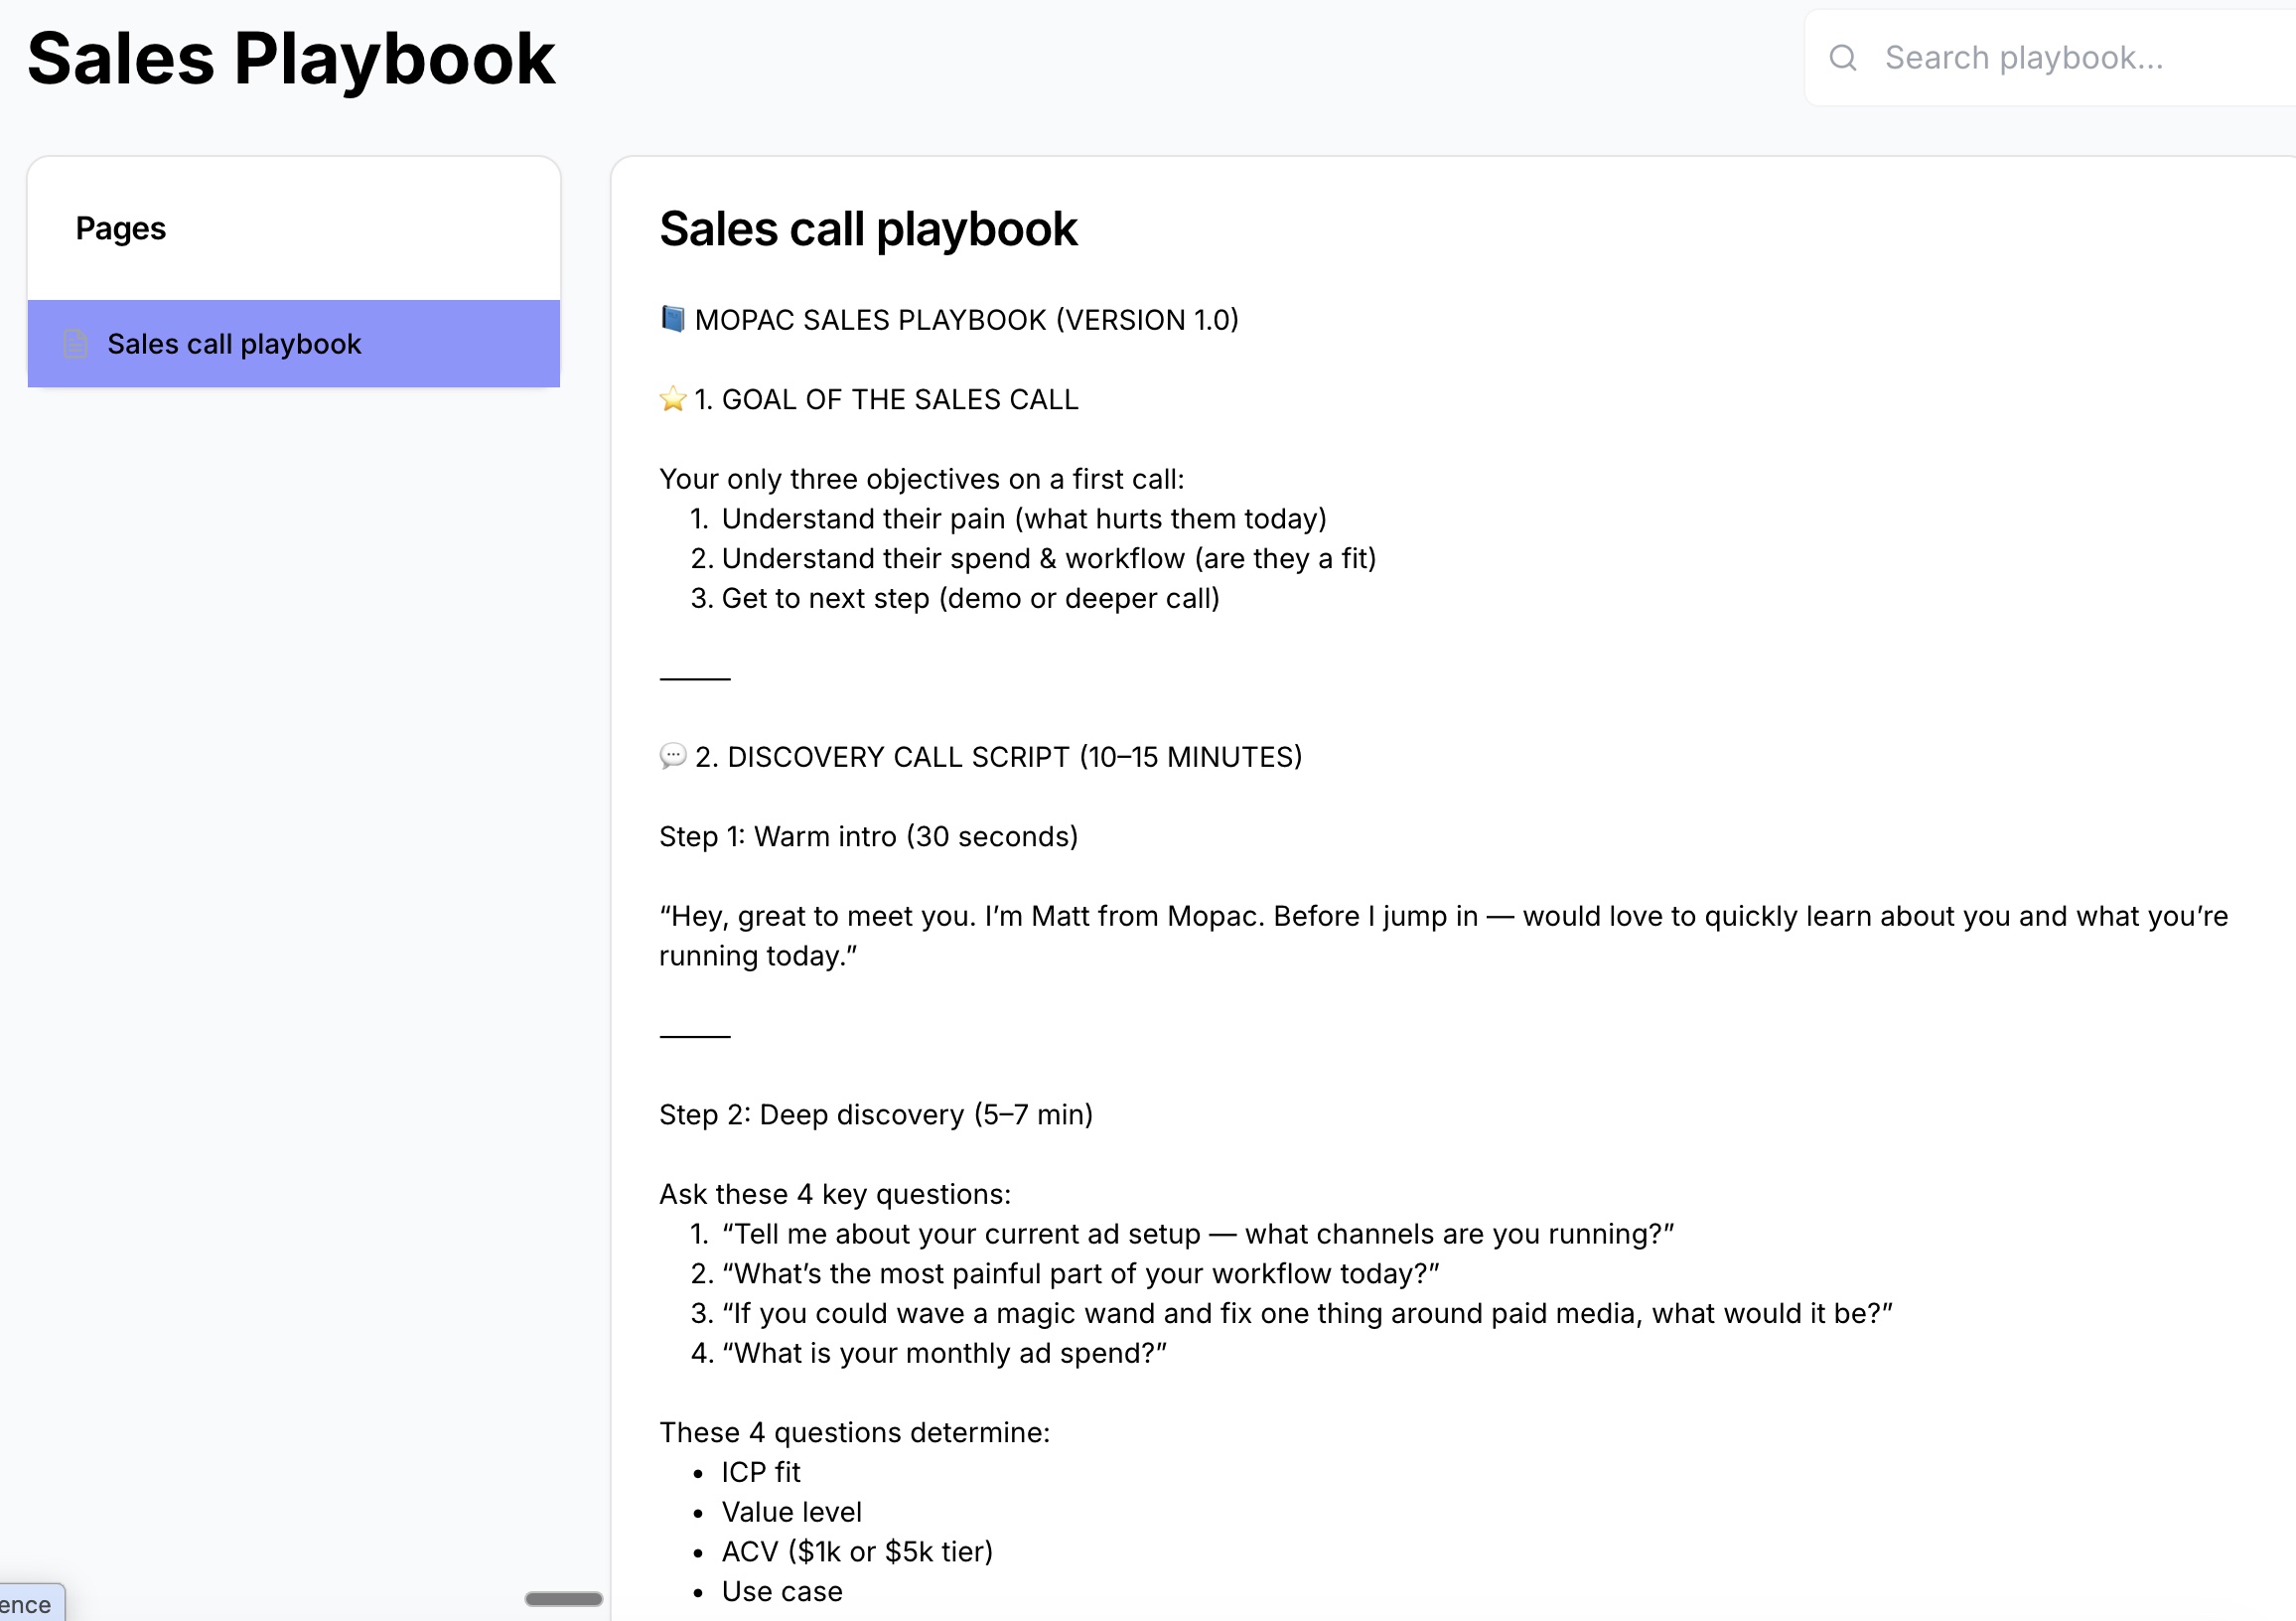Click the GOAL OF THE SALES CALL heading
Image resolution: width=2296 pixels, height=1621 pixels.
pyautogui.click(x=886, y=400)
